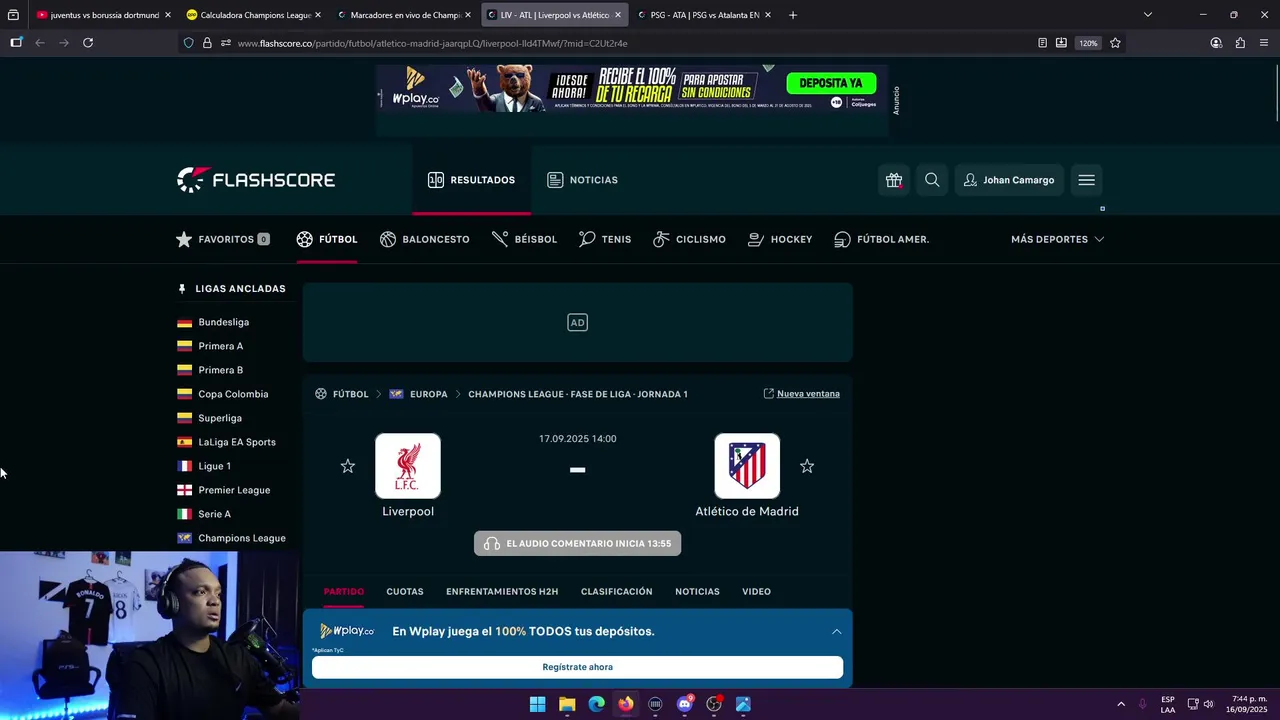Open the hamburger menu in header
1280x720 pixels.
pyautogui.click(x=1086, y=180)
